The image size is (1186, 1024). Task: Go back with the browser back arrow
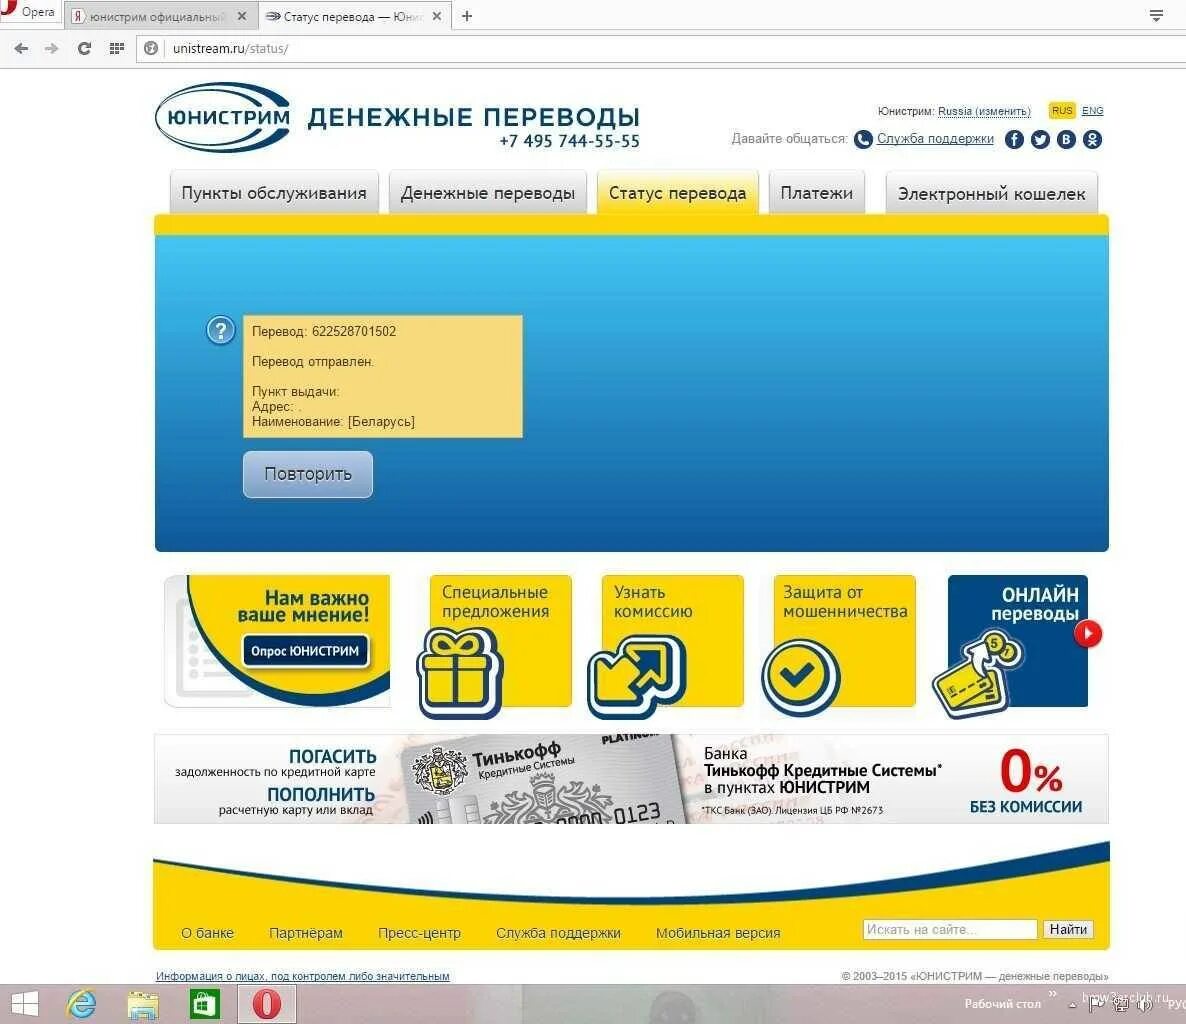21,48
